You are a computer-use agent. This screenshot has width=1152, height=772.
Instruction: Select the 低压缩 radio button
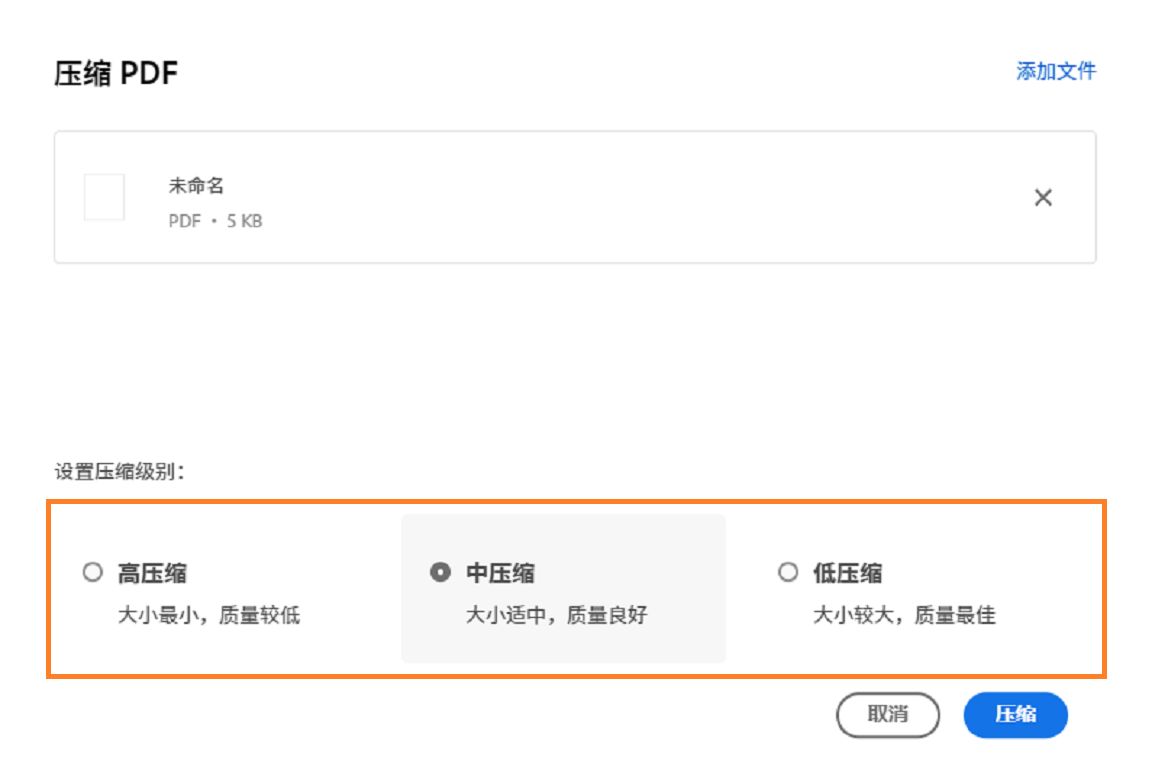(x=787, y=573)
